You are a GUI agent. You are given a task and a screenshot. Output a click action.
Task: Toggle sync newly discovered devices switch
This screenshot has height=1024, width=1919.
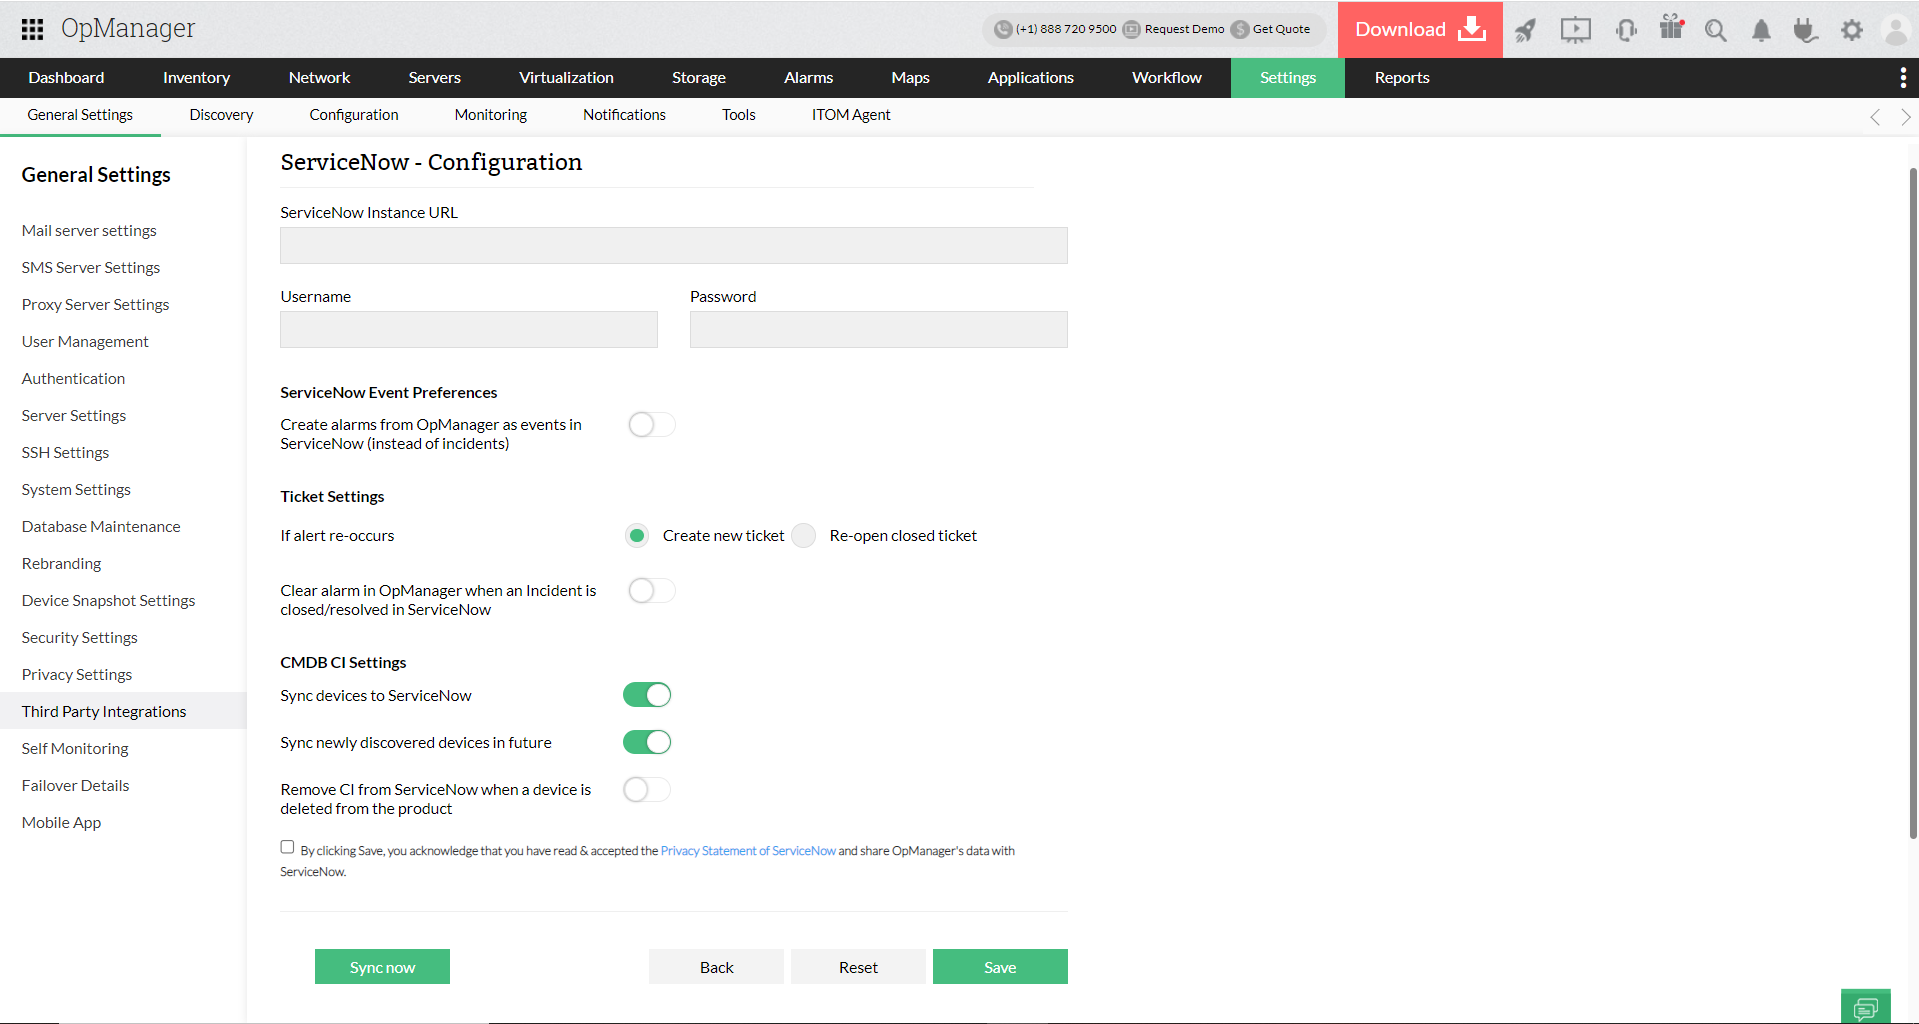click(x=647, y=742)
